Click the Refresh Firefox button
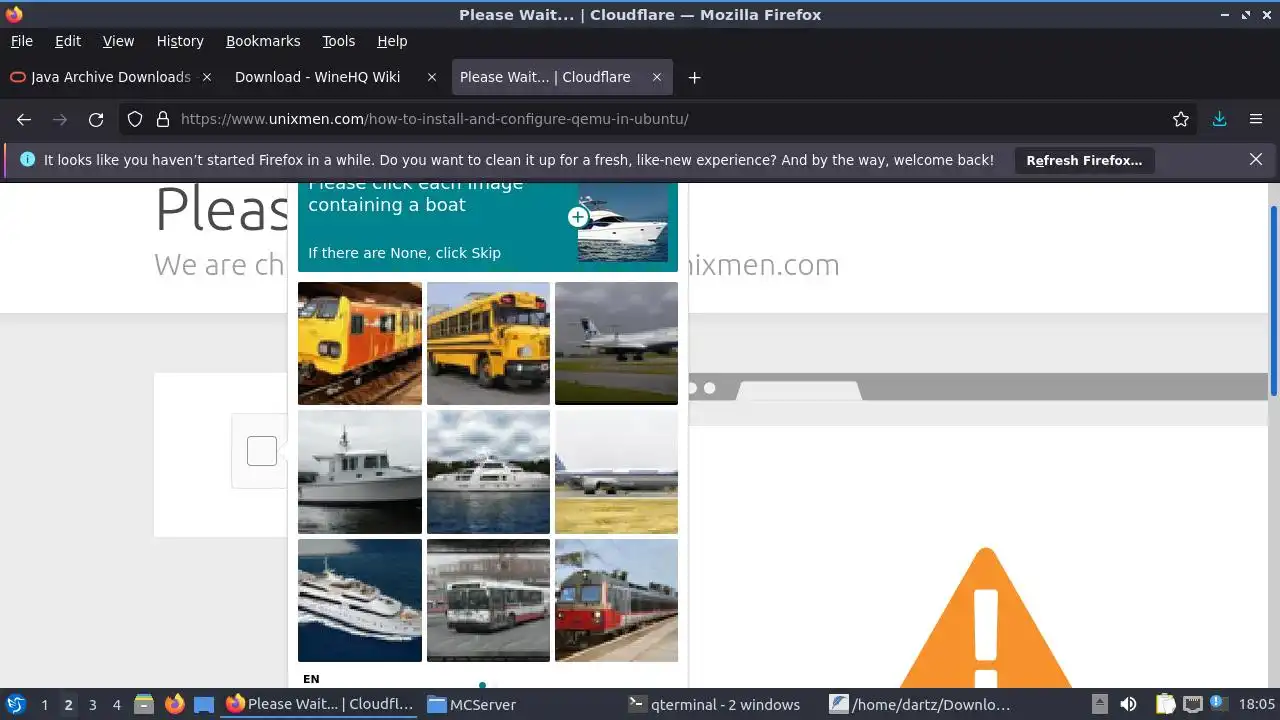The width and height of the screenshot is (1280, 720). click(x=1084, y=160)
